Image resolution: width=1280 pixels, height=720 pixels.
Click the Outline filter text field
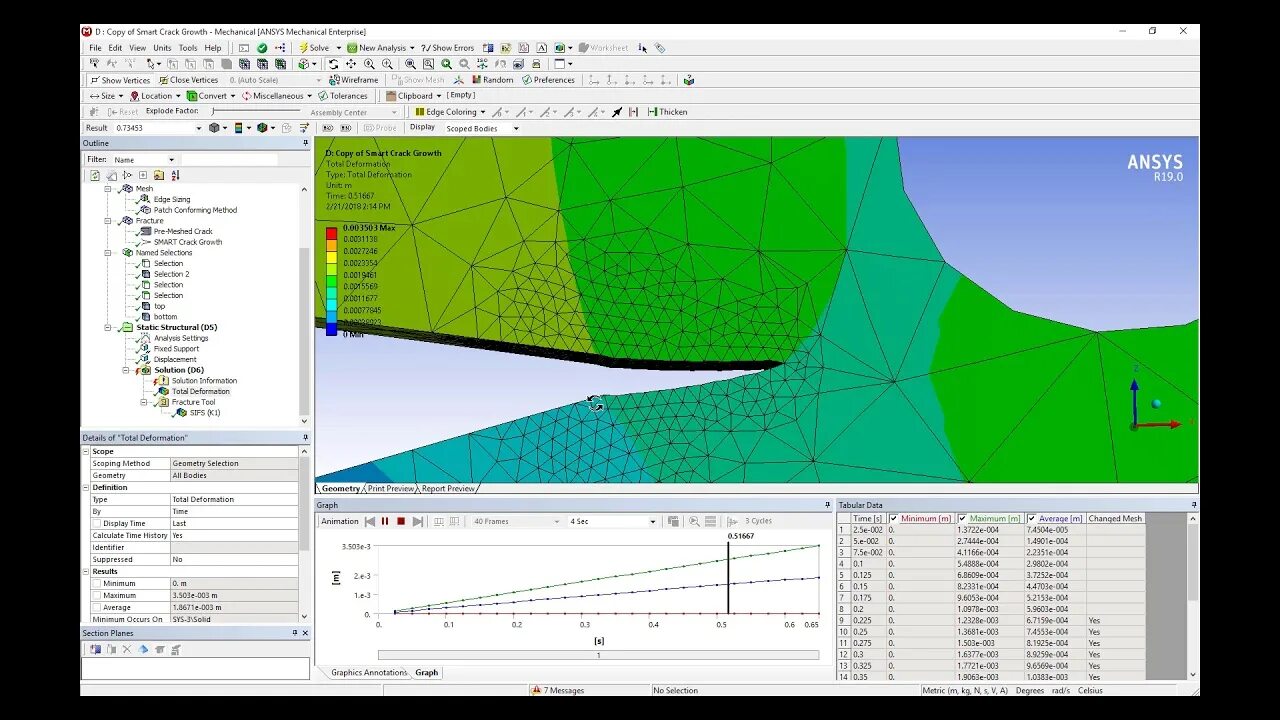coord(228,160)
